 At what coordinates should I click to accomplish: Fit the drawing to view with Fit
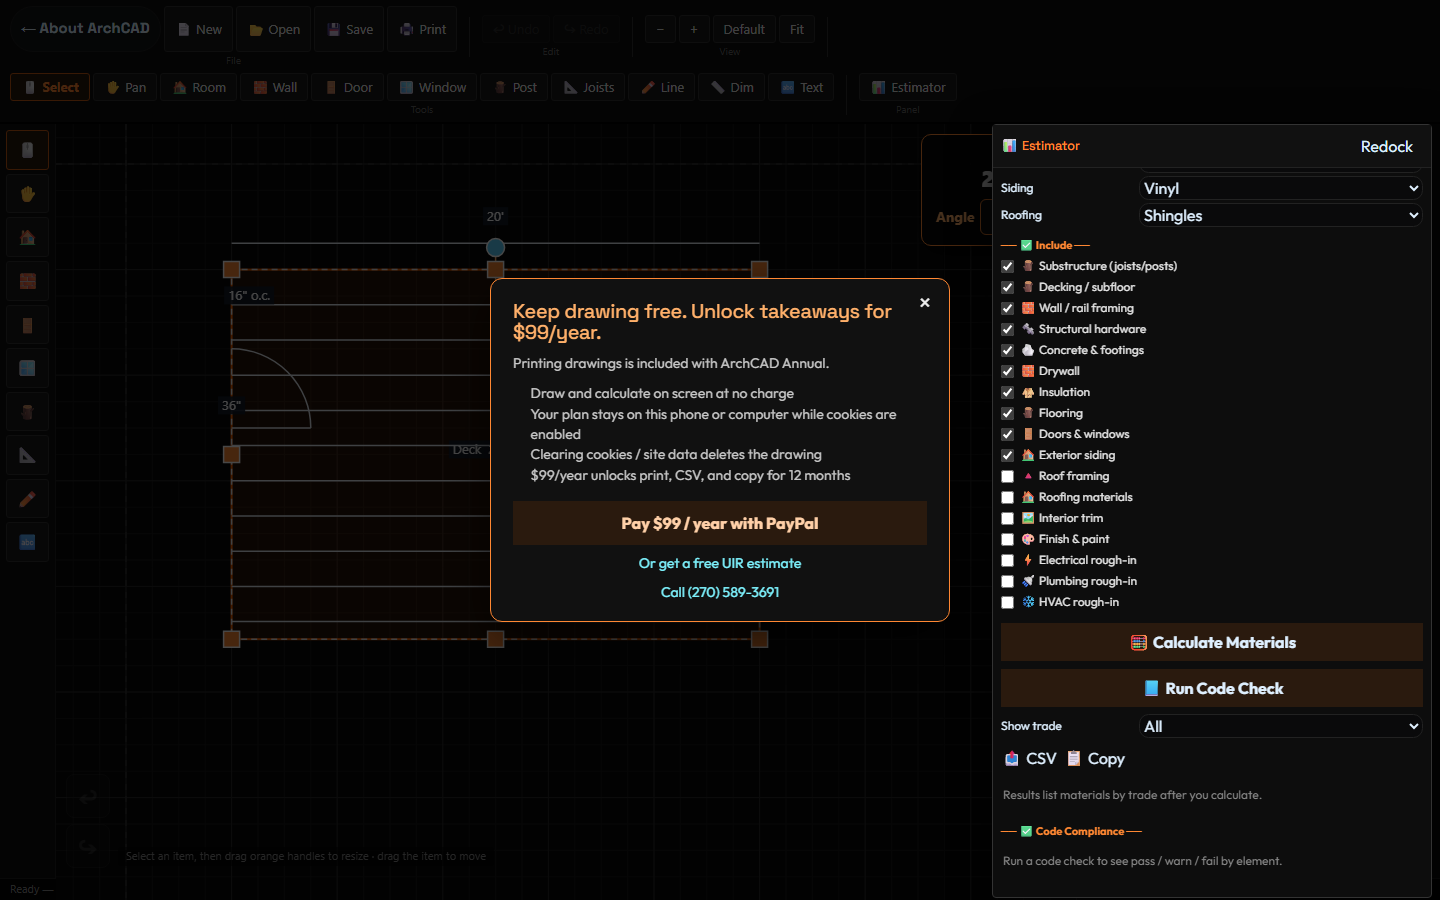(797, 29)
